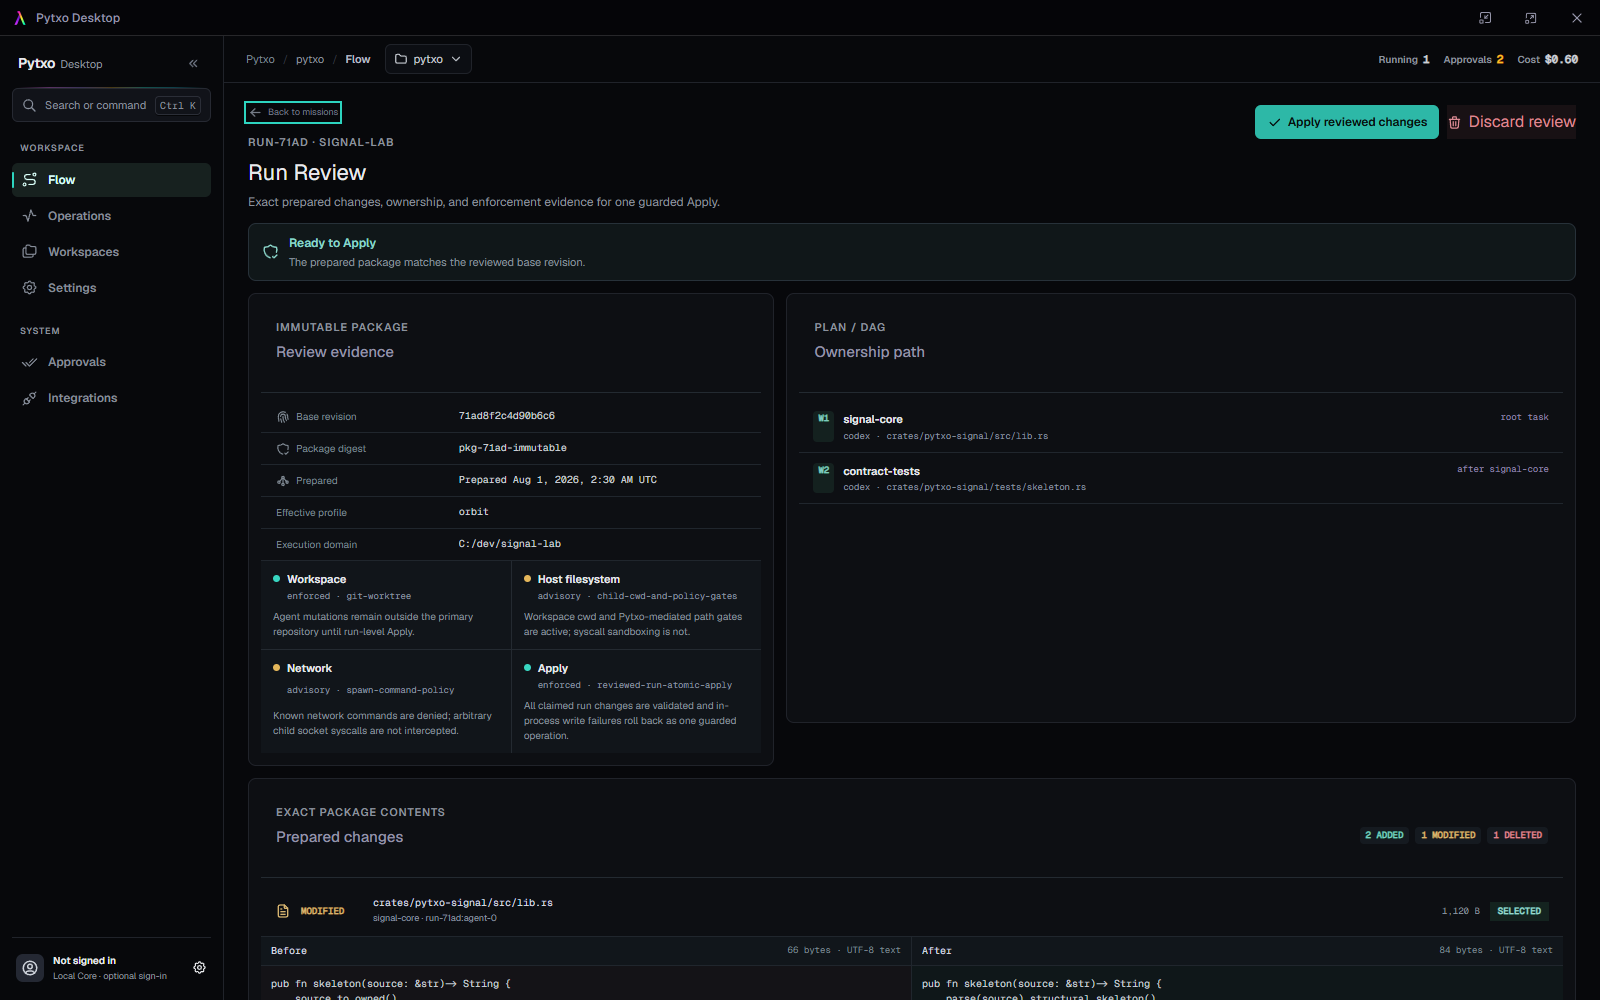
Task: Click the Pytxo breadcrumb root link
Action: [260, 59]
